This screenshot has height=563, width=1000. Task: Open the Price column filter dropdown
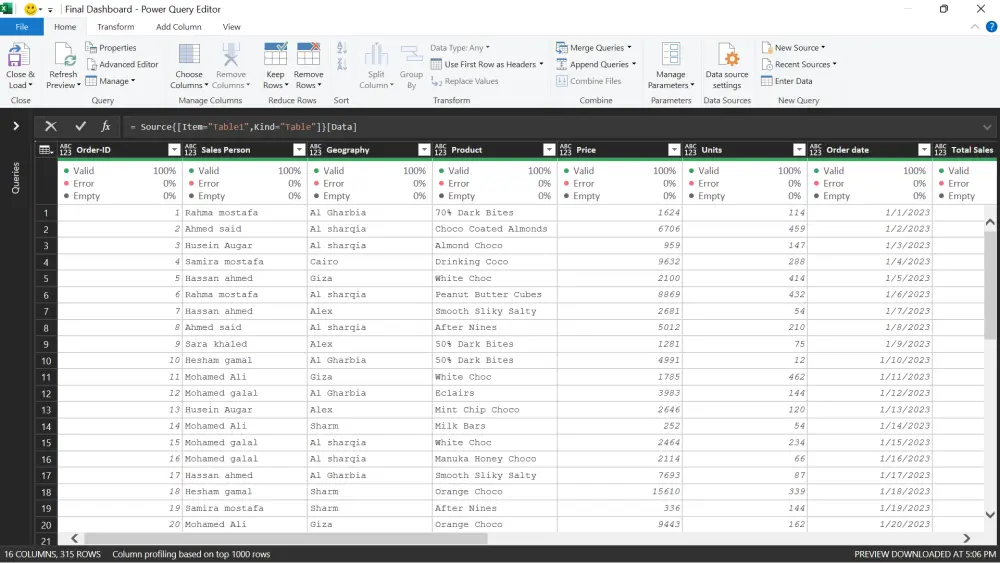pos(674,150)
